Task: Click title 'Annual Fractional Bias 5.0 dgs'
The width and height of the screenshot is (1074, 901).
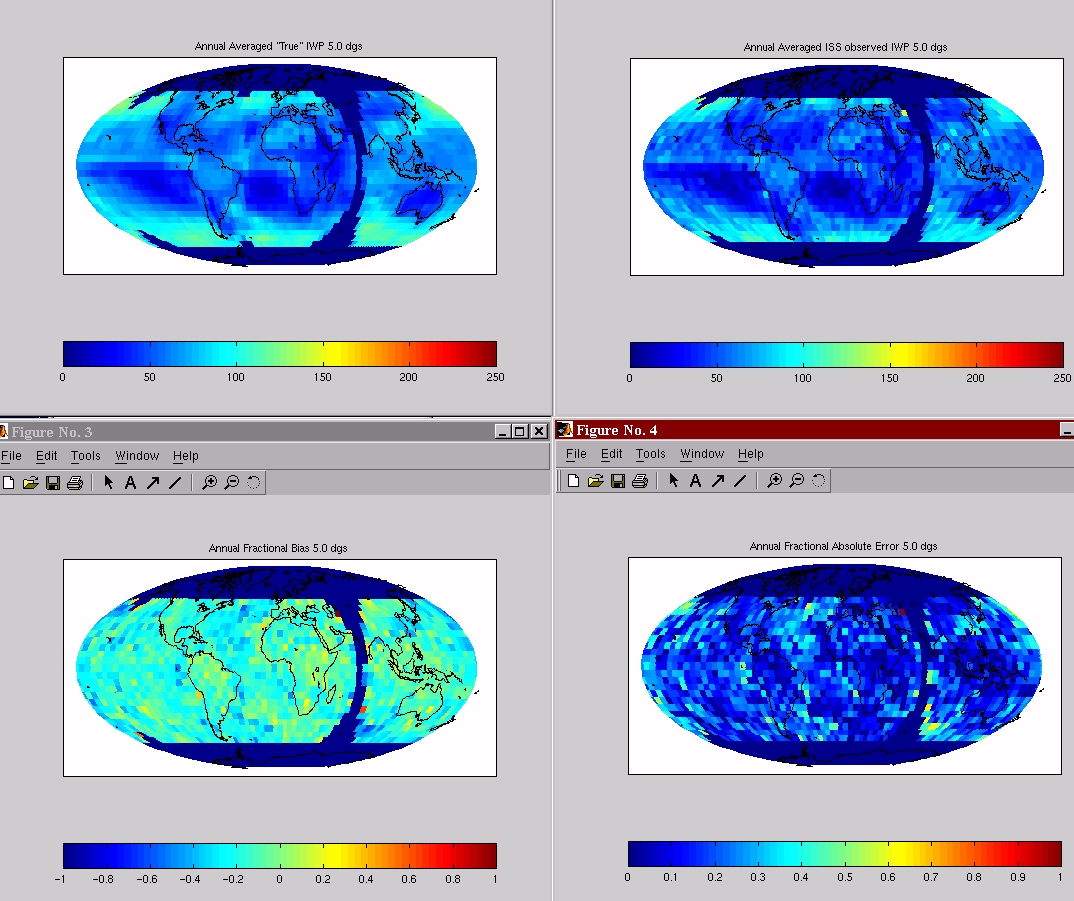Action: pyautogui.click(x=278, y=548)
